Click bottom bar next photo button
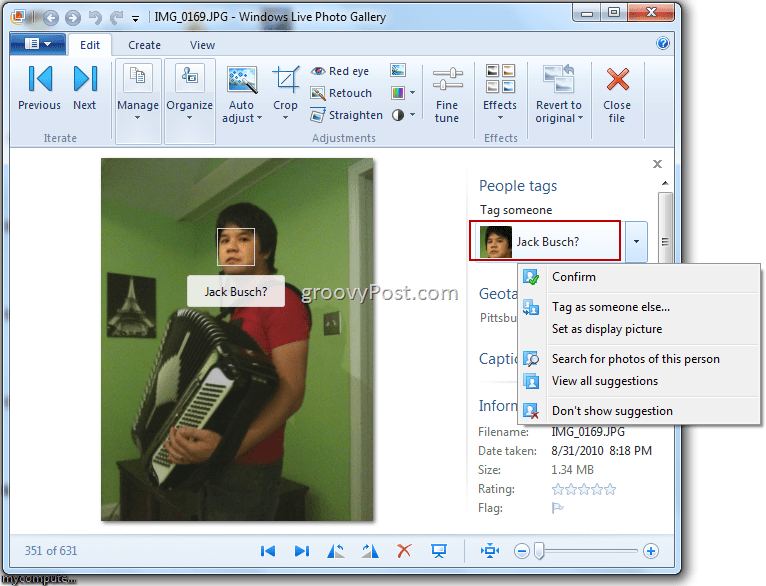766x586 pixels. pyautogui.click(x=301, y=551)
